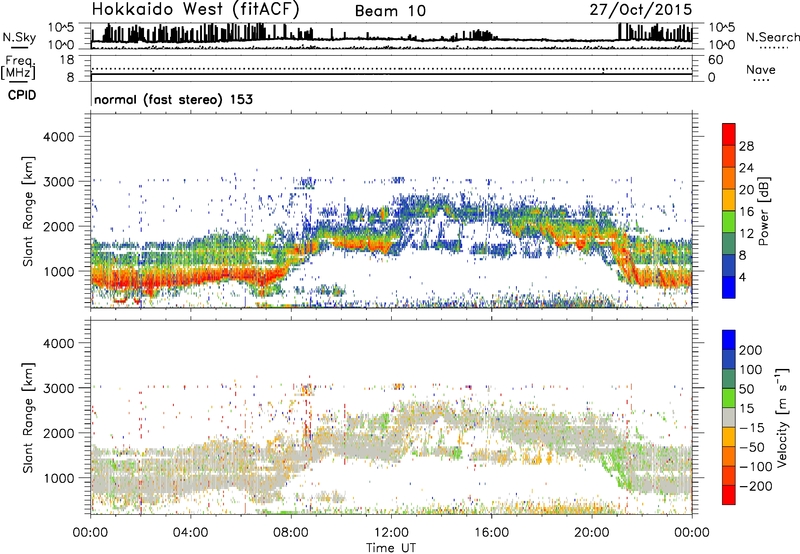This screenshot has height=554, width=800.
Task: Click the '1000' tick in Velocity panel
Action: click(59, 478)
